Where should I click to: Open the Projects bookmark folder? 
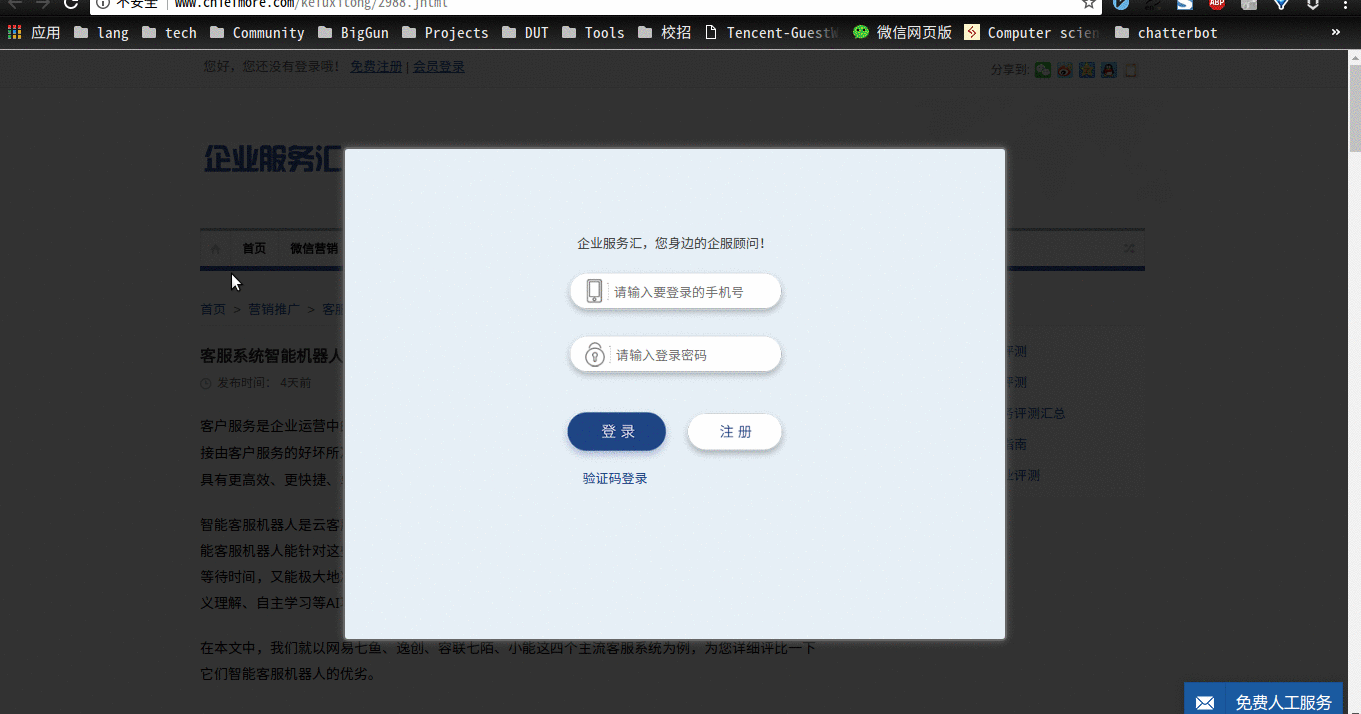[x=445, y=33]
